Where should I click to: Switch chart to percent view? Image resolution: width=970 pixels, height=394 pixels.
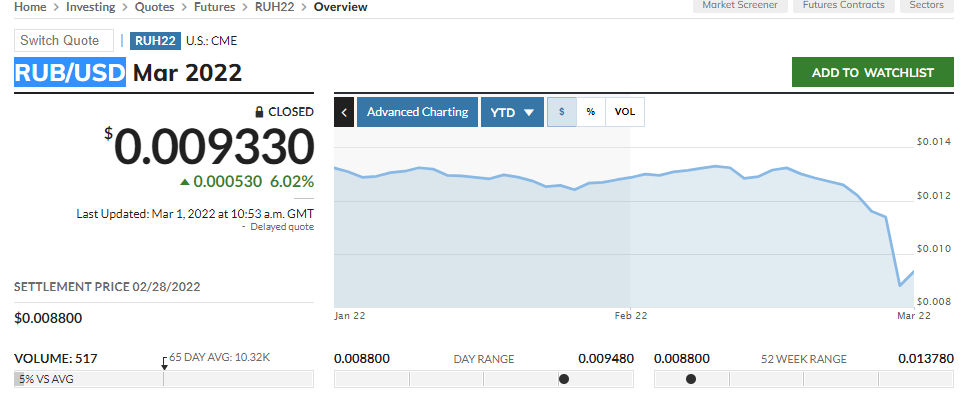pyautogui.click(x=591, y=112)
